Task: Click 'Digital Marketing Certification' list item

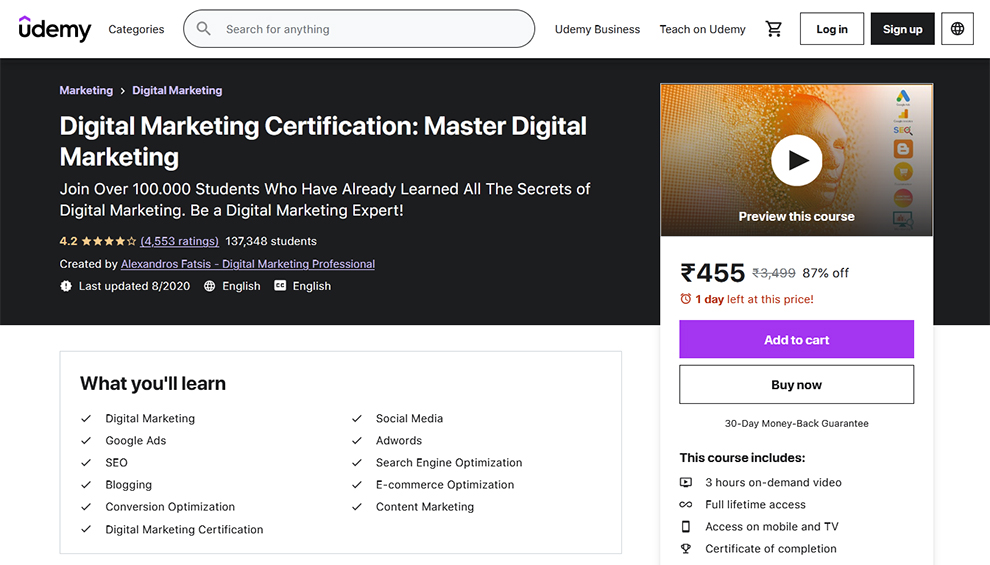Action: 184,530
